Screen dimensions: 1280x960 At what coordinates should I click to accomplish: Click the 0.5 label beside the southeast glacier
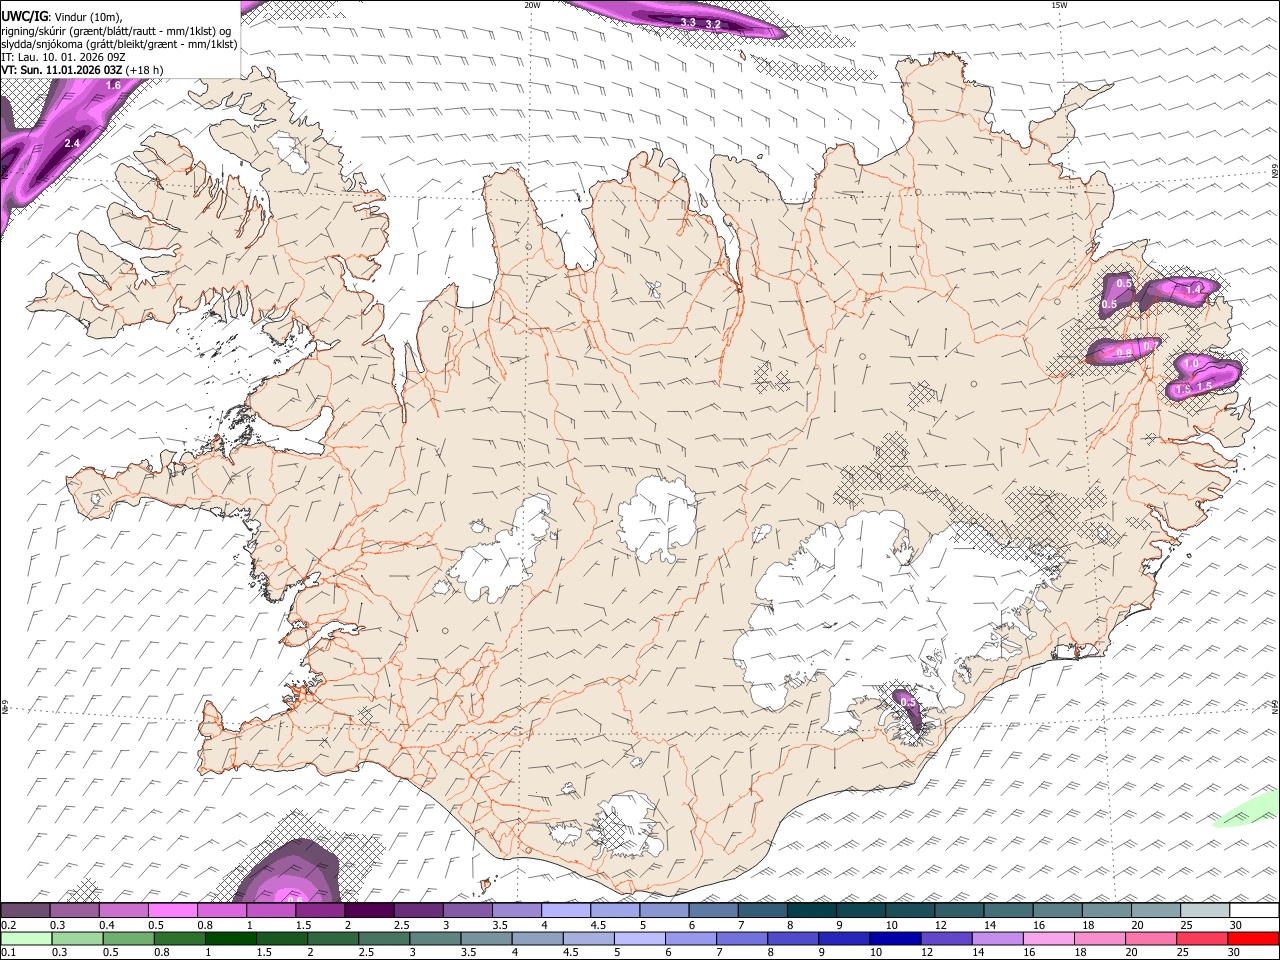(x=908, y=703)
